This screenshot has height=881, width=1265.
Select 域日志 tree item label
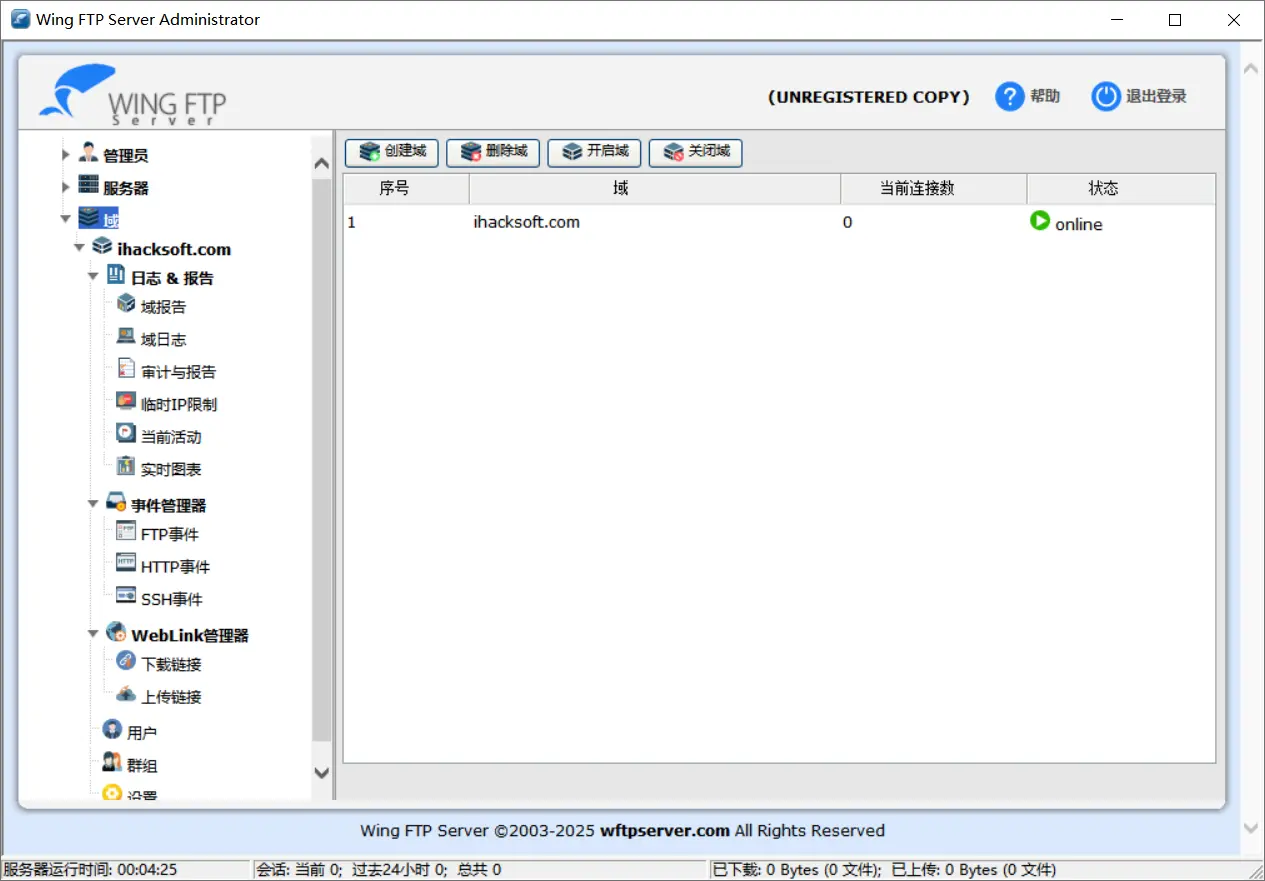pos(163,340)
